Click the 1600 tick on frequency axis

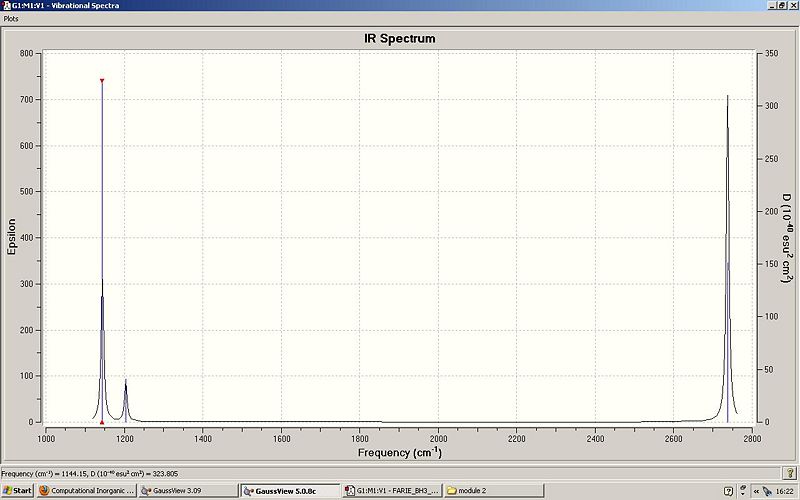click(282, 438)
